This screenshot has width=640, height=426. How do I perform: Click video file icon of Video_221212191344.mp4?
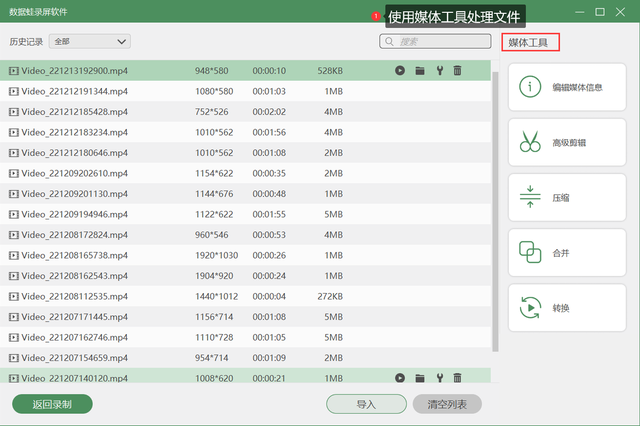(x=14, y=91)
